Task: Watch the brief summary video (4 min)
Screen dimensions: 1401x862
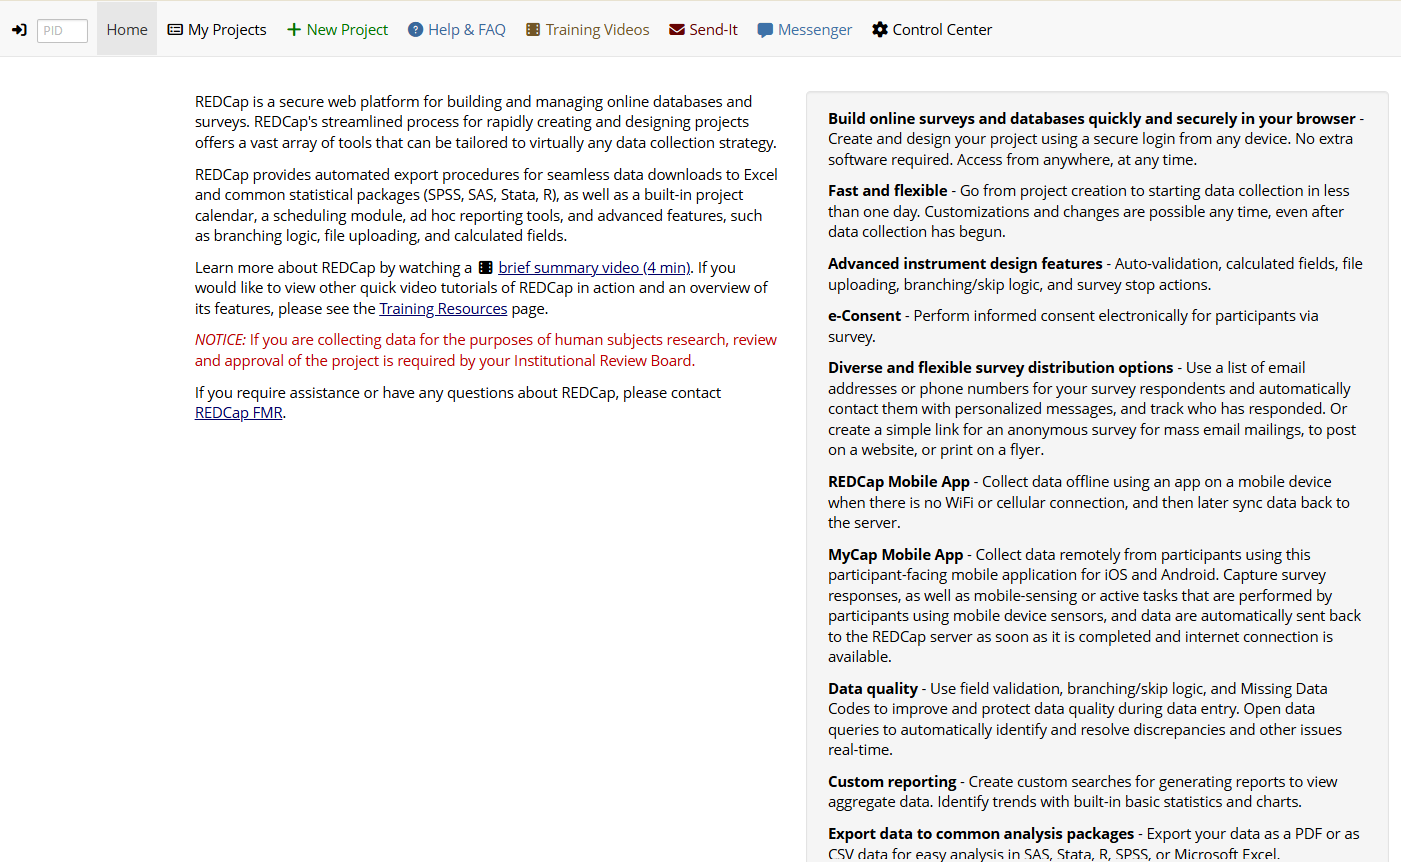Action: click(x=594, y=268)
